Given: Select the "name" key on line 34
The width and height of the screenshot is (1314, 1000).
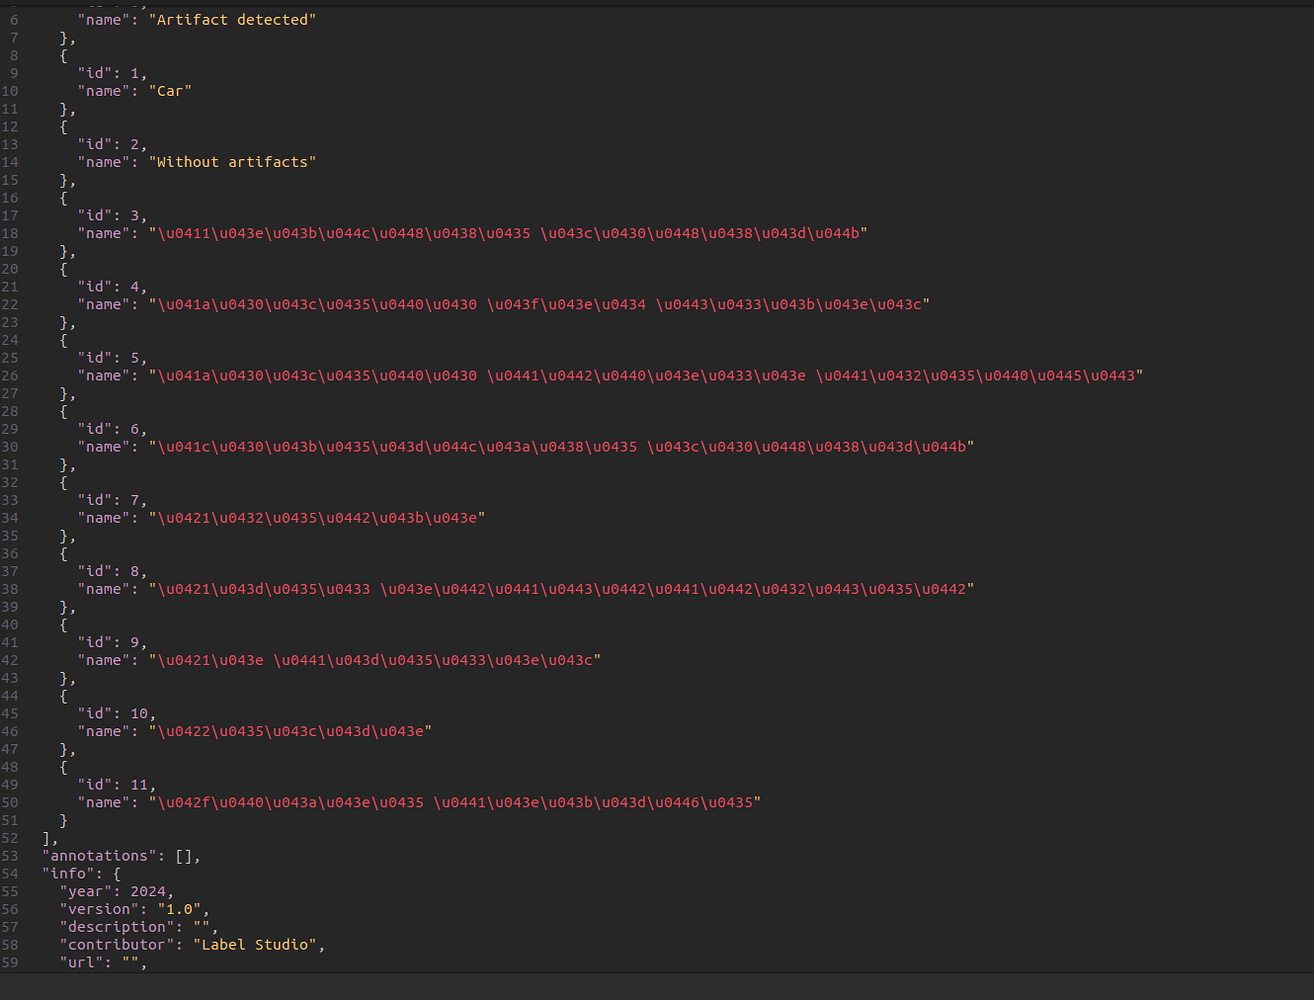Looking at the screenshot, I should point(104,517).
